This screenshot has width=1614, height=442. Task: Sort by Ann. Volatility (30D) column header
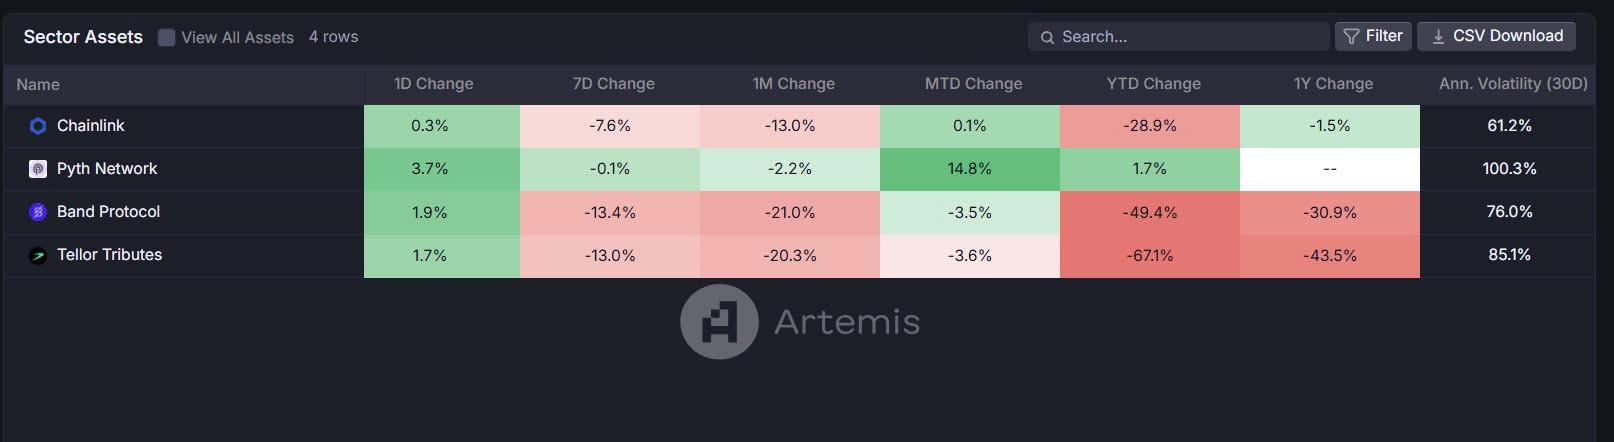coord(1513,84)
